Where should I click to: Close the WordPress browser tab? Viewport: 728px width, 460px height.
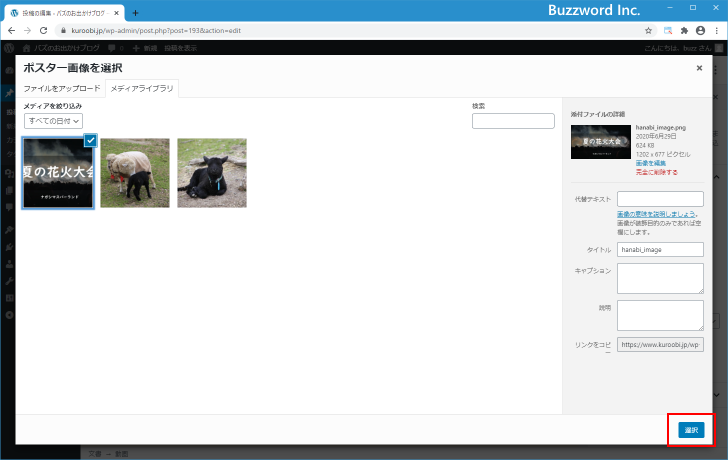(116, 13)
